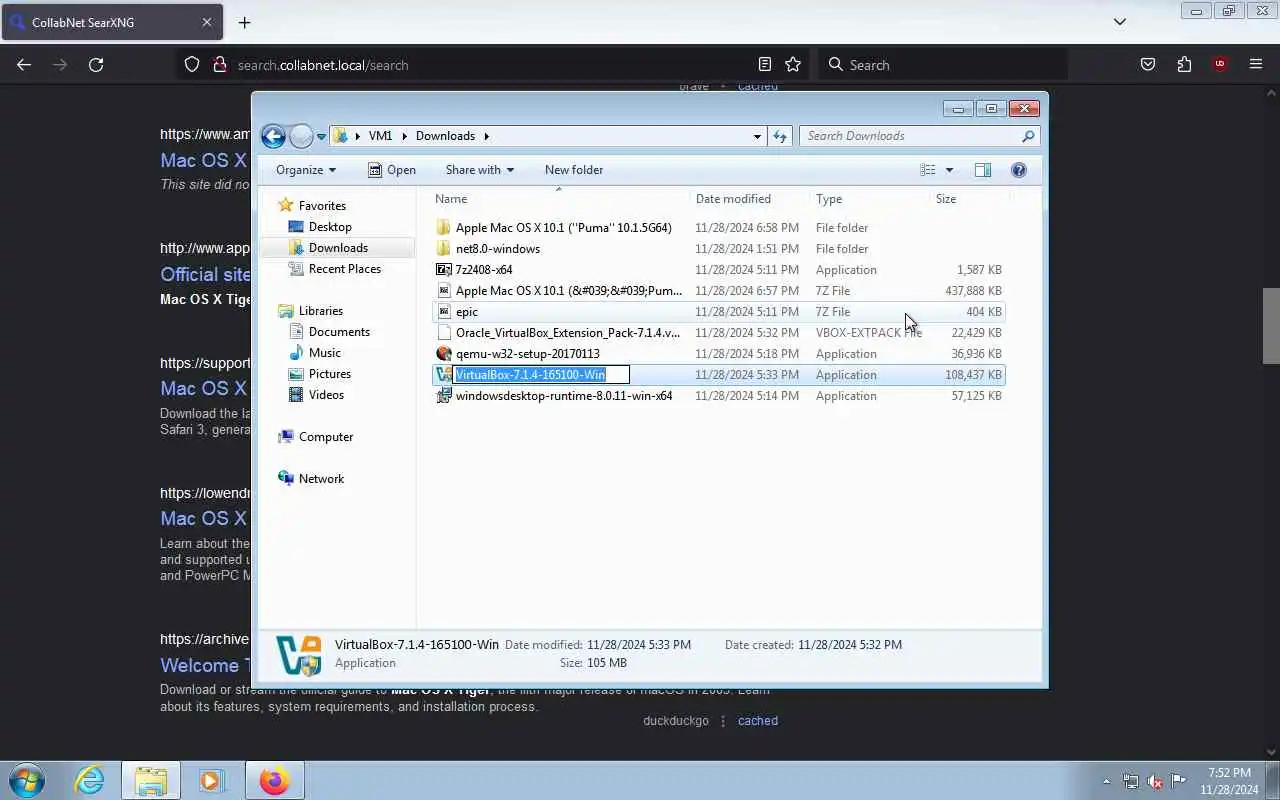Open Firefox hamburger application menu
Image resolution: width=1280 pixels, height=800 pixels.
click(1256, 64)
